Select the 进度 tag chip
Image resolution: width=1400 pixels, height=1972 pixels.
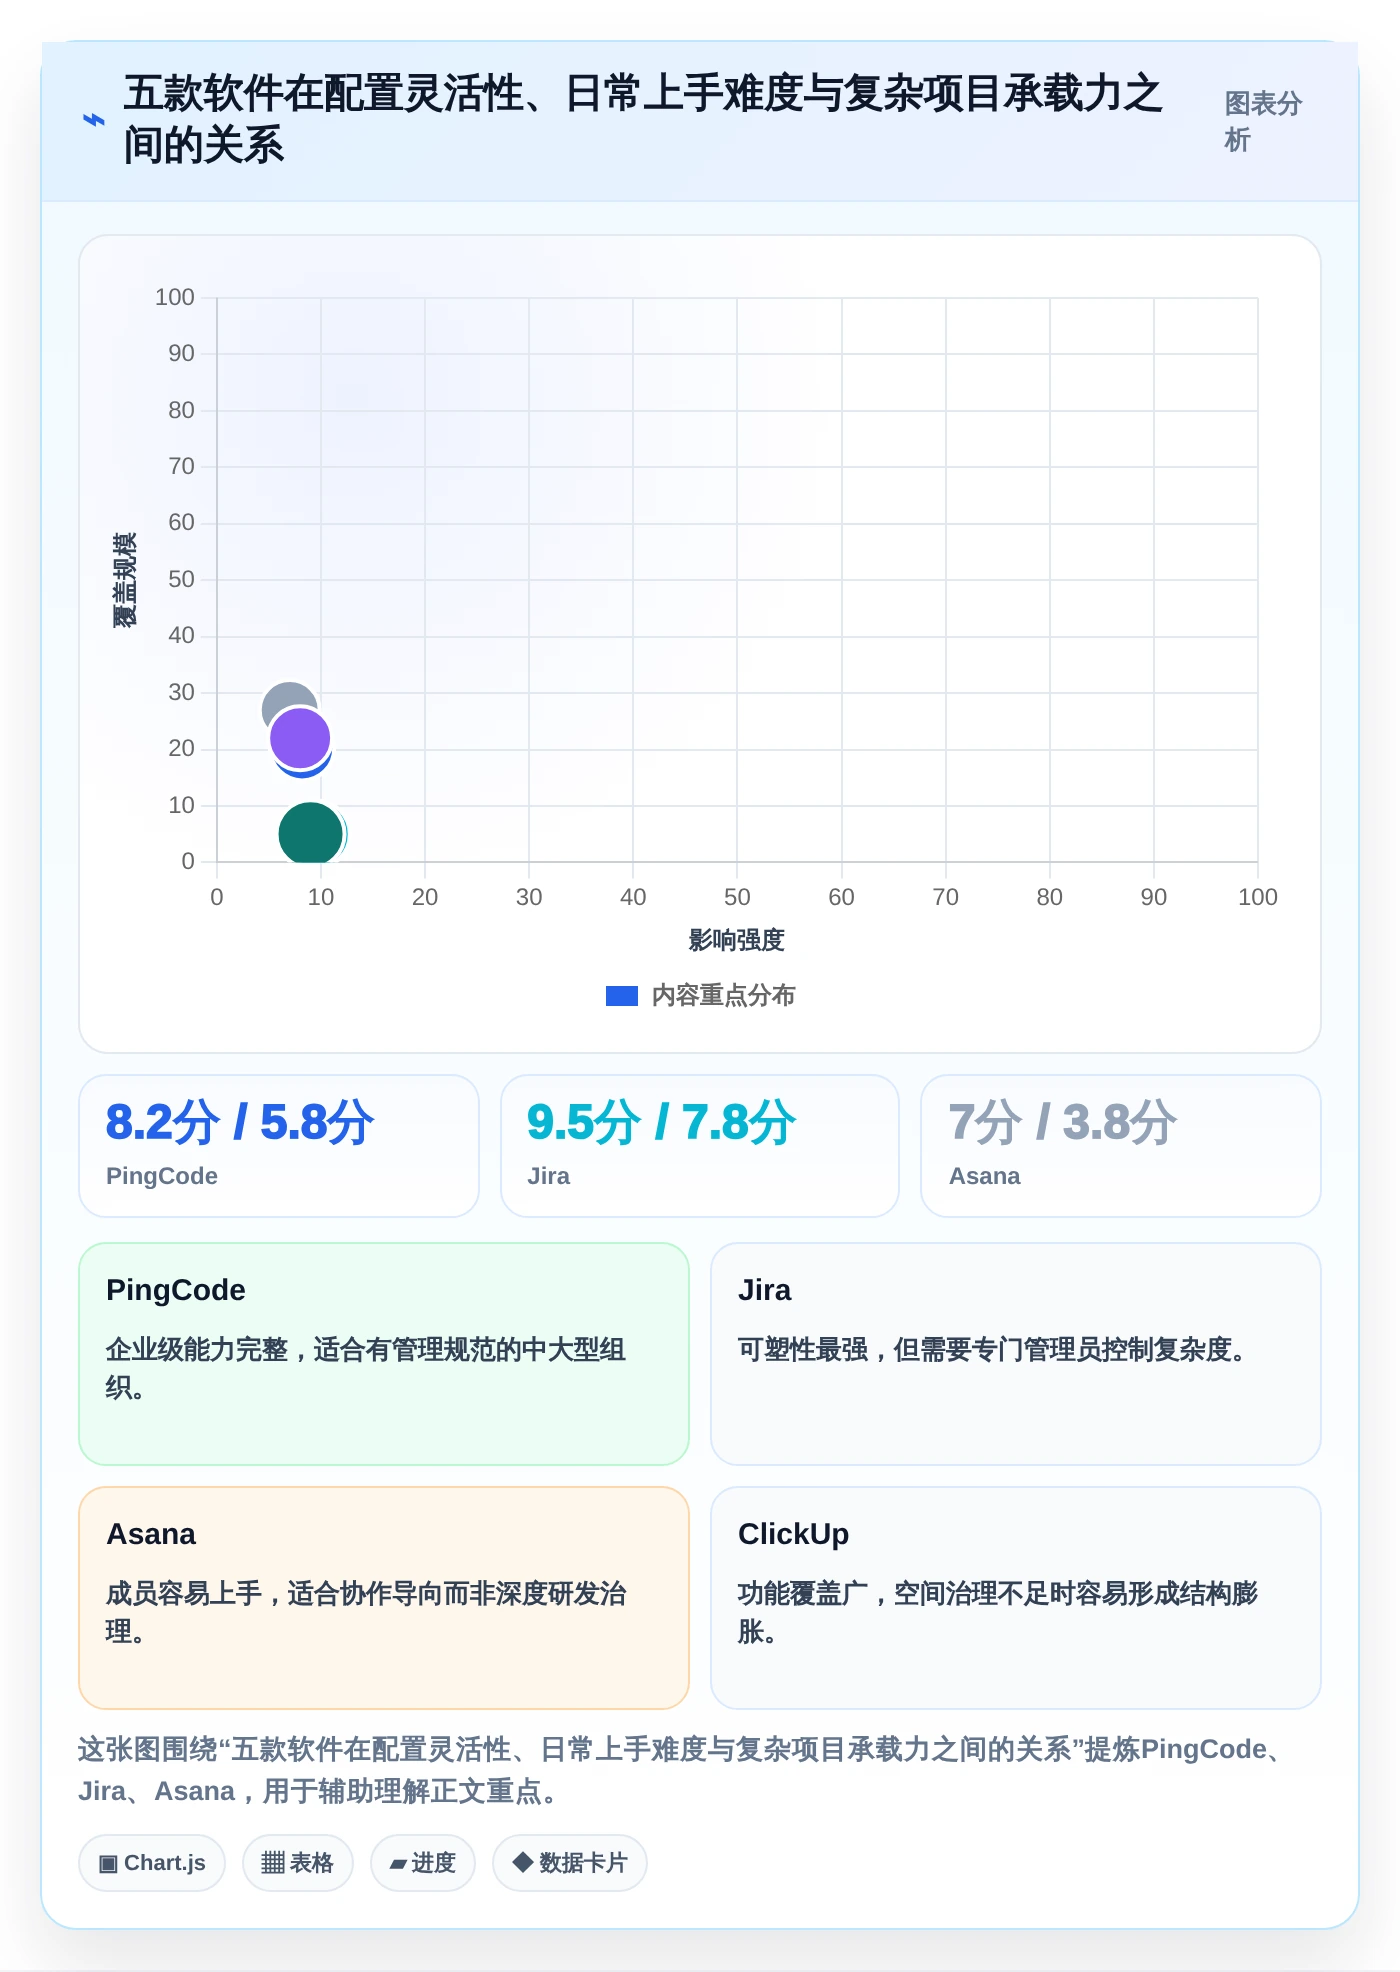[x=423, y=1863]
